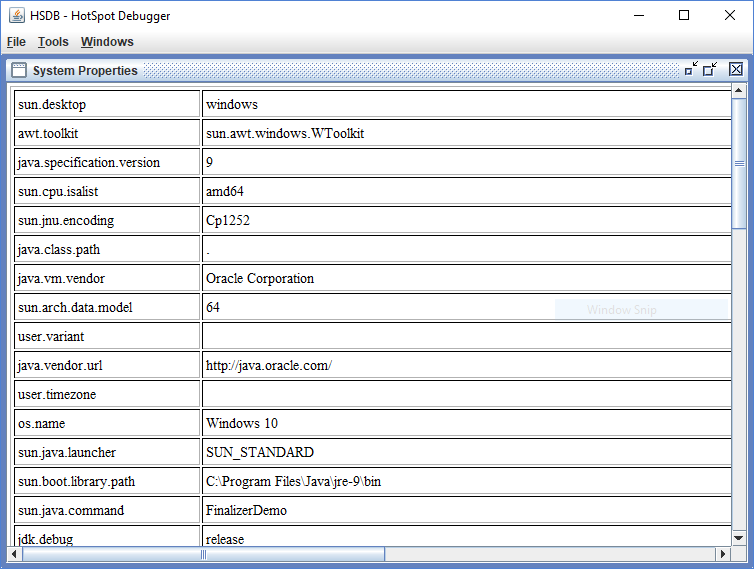Click the vertical scrollbar thumb
Image resolution: width=754 pixels, height=569 pixels.
(x=739, y=162)
